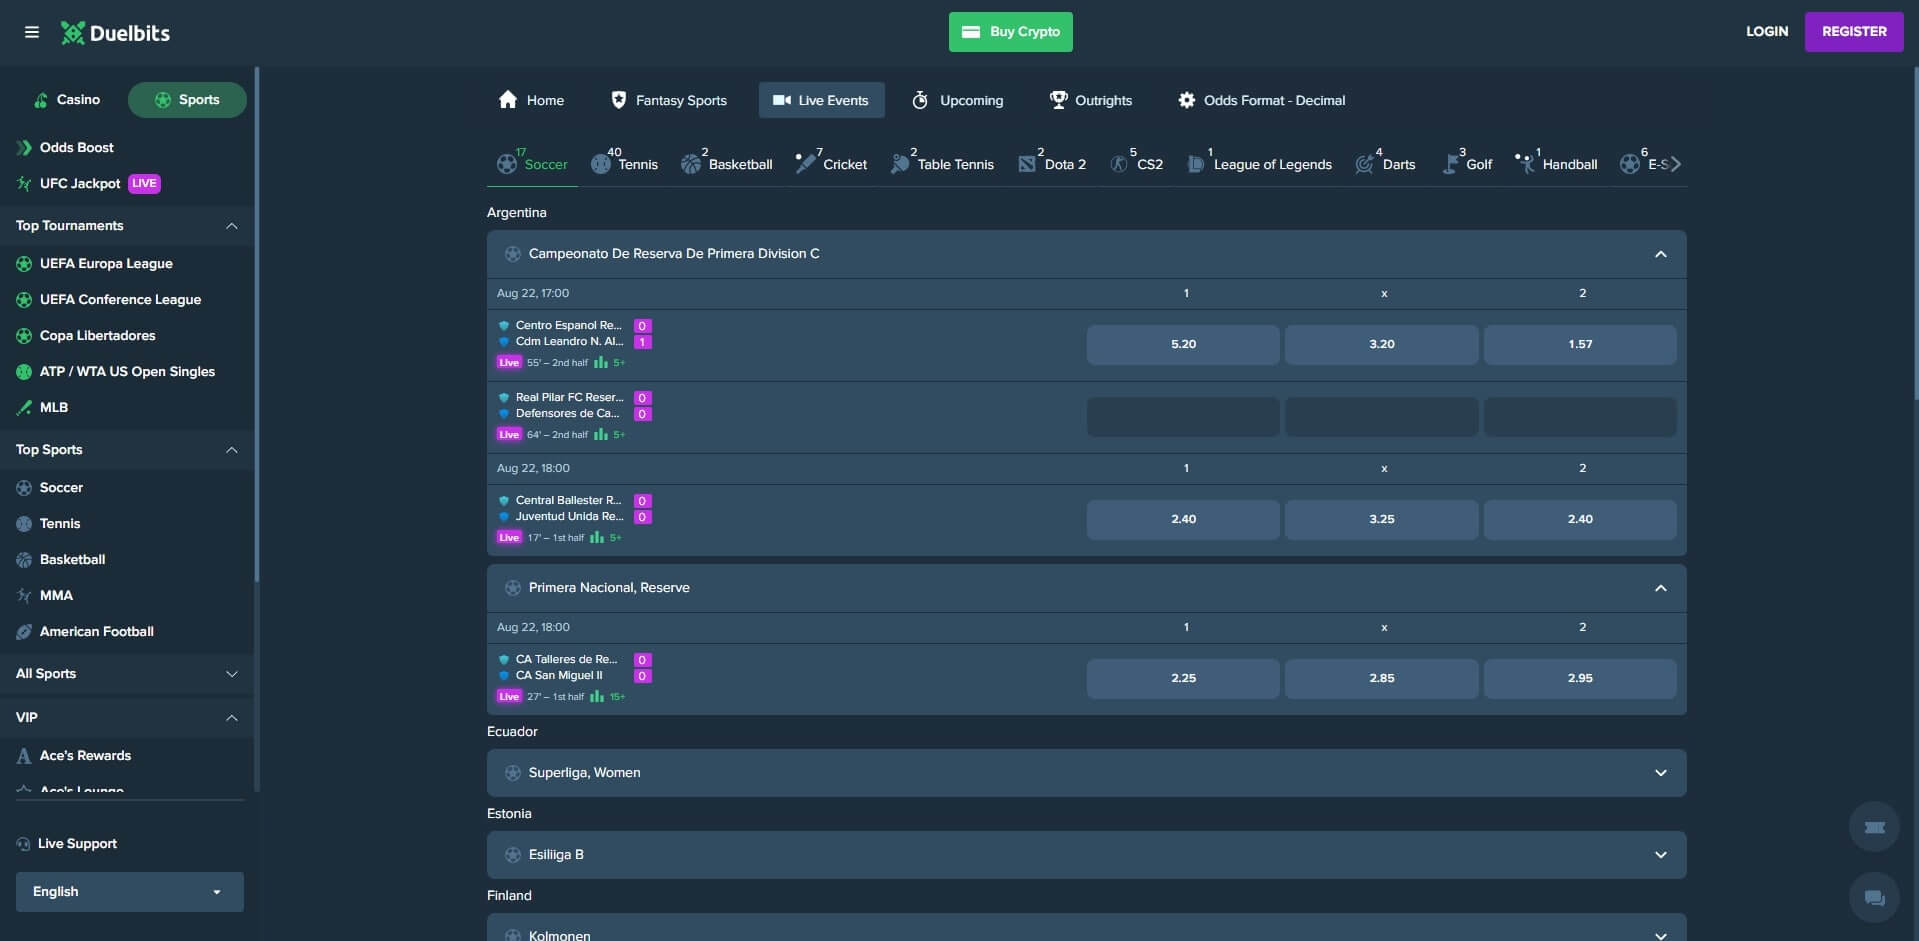This screenshot has width=1919, height=941.
Task: Select the CS2 esports icon
Action: (1137, 162)
